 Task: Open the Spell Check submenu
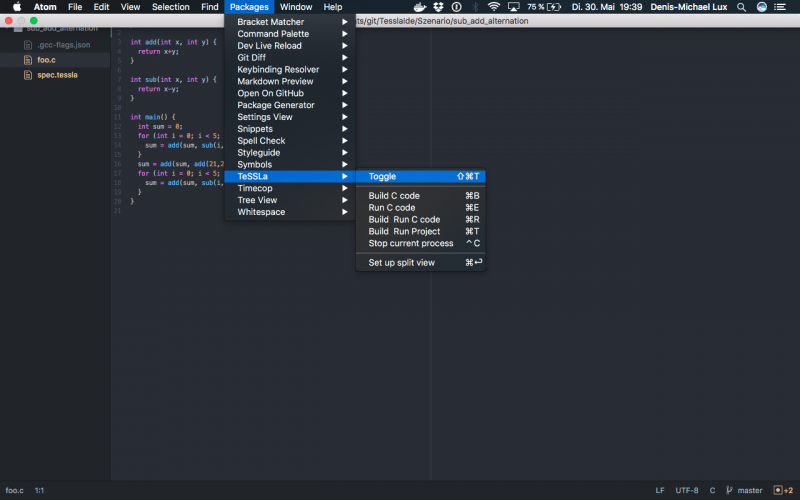point(290,140)
